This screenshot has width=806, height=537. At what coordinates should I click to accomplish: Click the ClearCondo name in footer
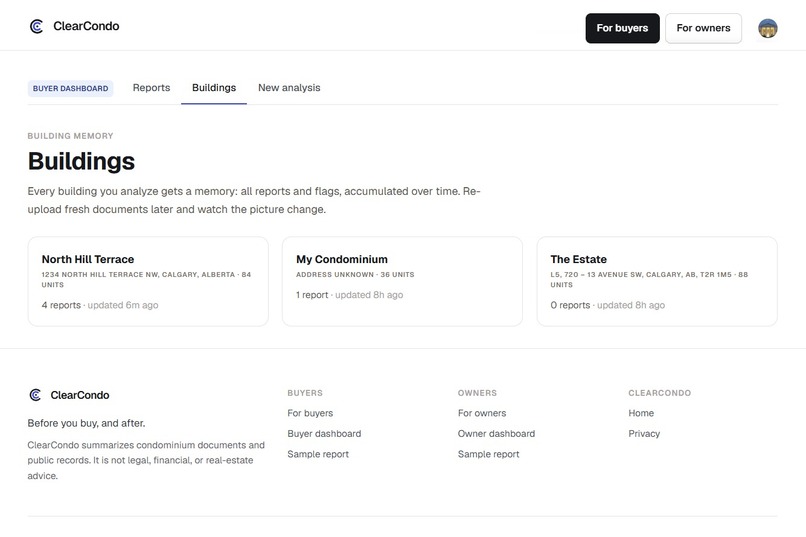coord(80,395)
